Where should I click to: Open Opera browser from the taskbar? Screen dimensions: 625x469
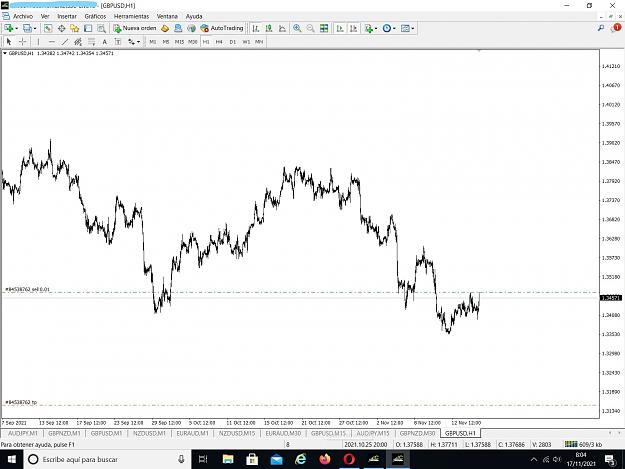pyautogui.click(x=349, y=459)
